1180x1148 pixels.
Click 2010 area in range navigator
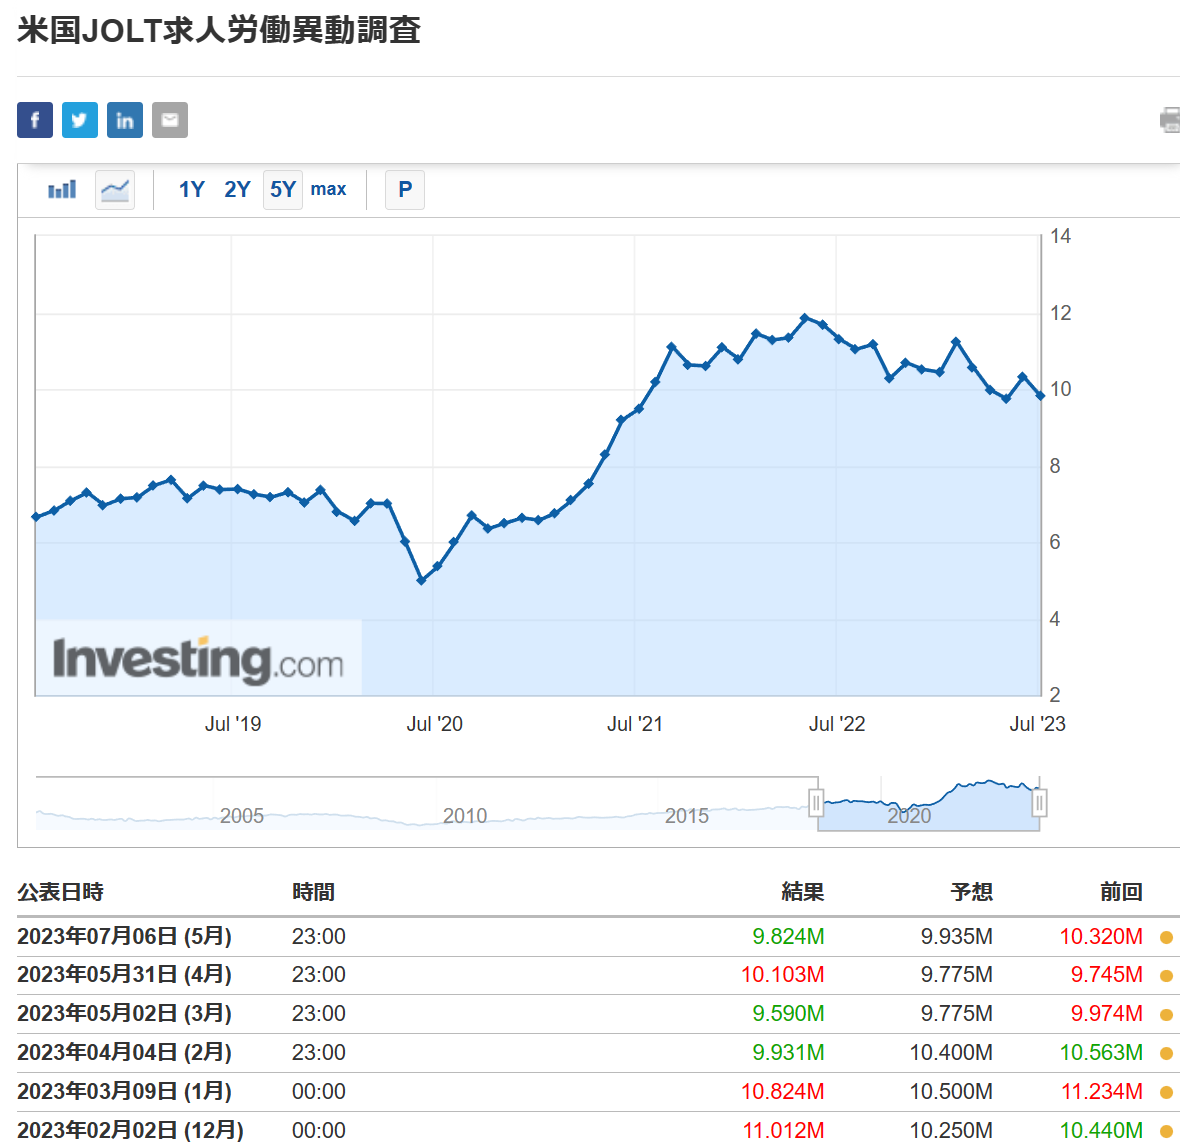coord(465,814)
